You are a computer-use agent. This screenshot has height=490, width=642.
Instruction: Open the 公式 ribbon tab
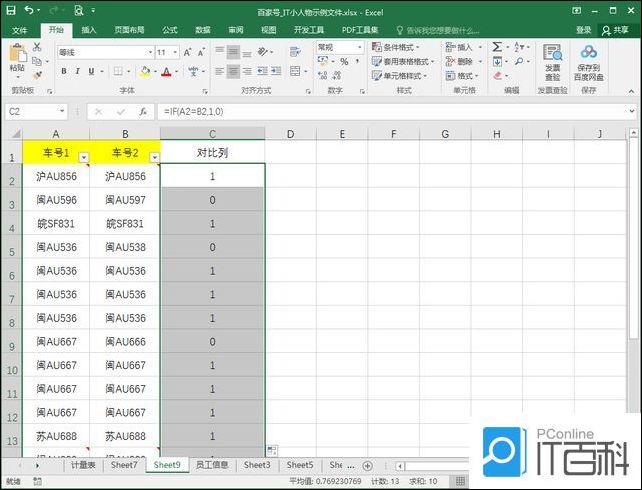(x=170, y=30)
